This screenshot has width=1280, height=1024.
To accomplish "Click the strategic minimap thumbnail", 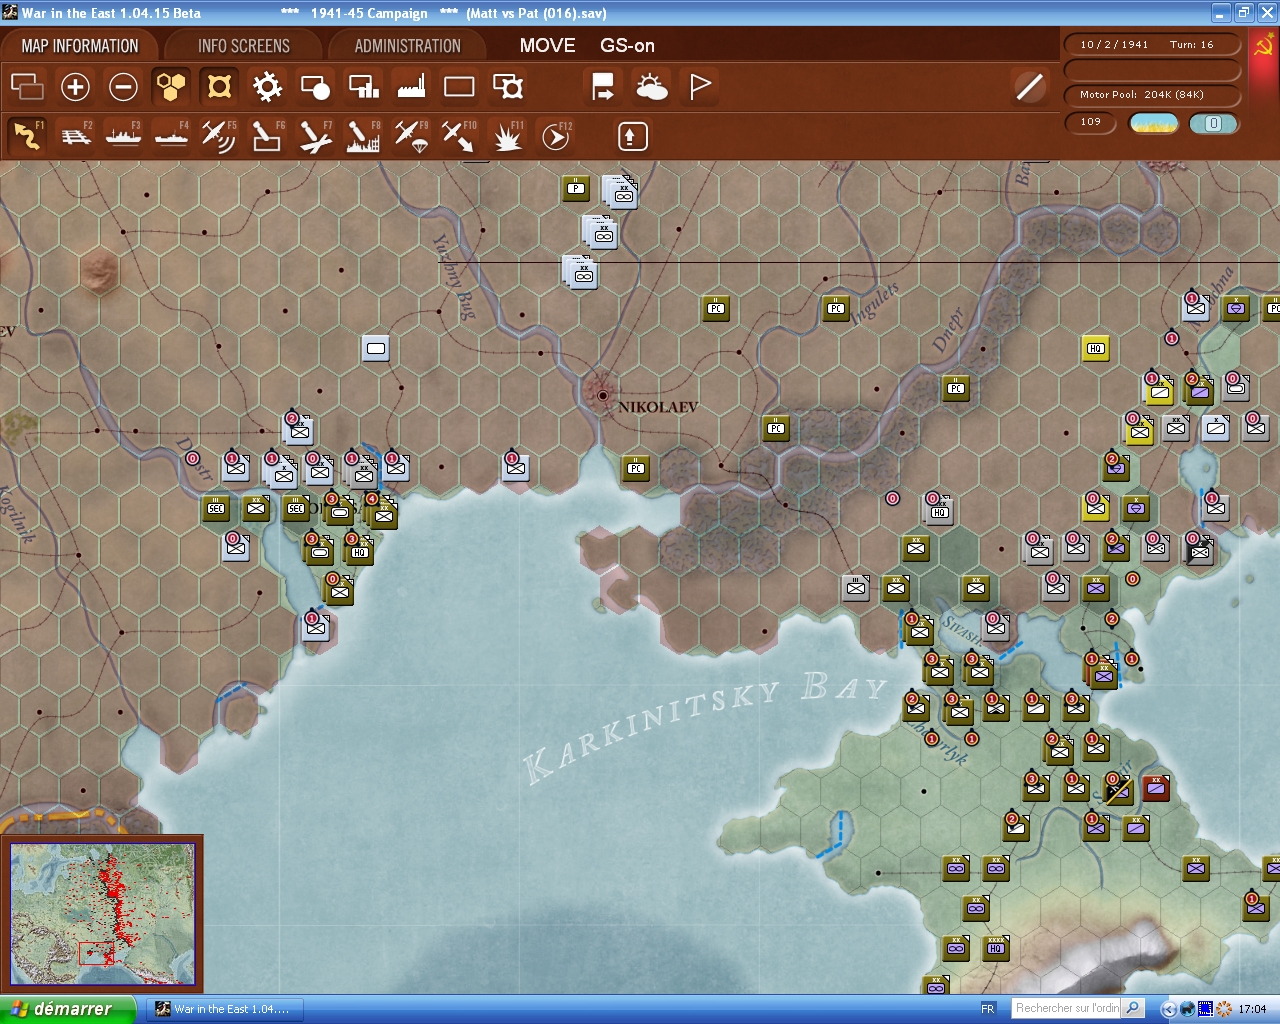I will (102, 914).
